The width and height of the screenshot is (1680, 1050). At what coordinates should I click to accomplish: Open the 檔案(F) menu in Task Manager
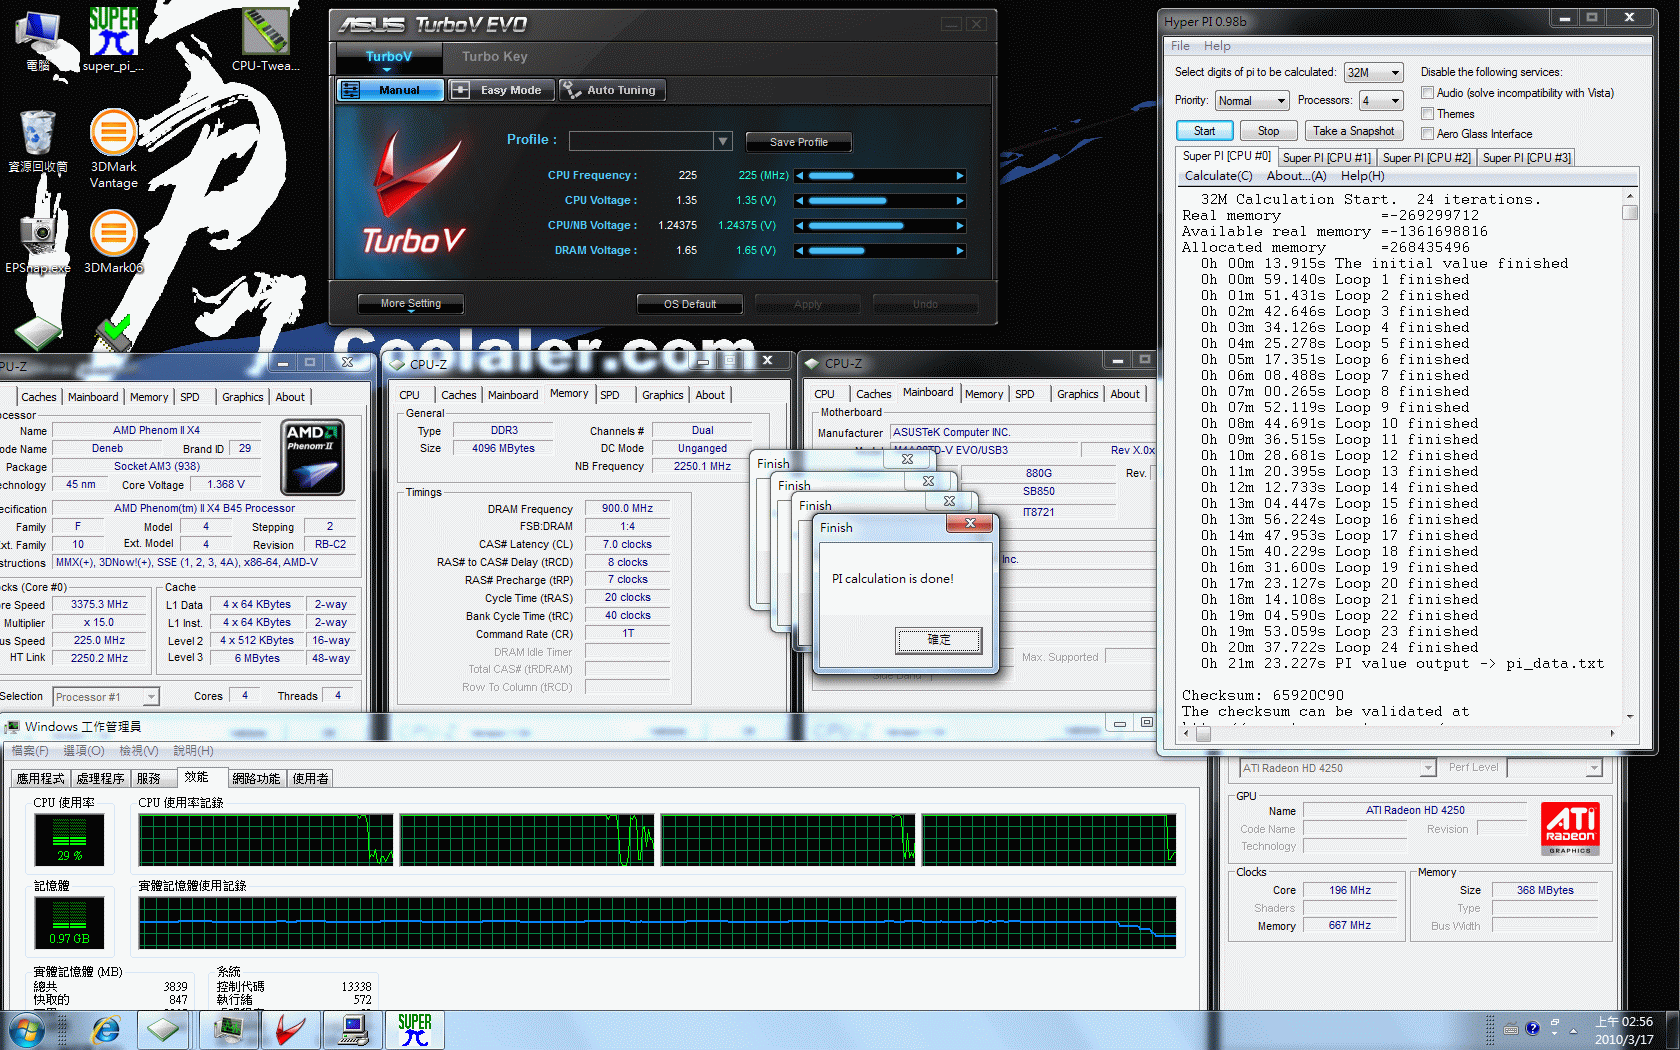30,751
